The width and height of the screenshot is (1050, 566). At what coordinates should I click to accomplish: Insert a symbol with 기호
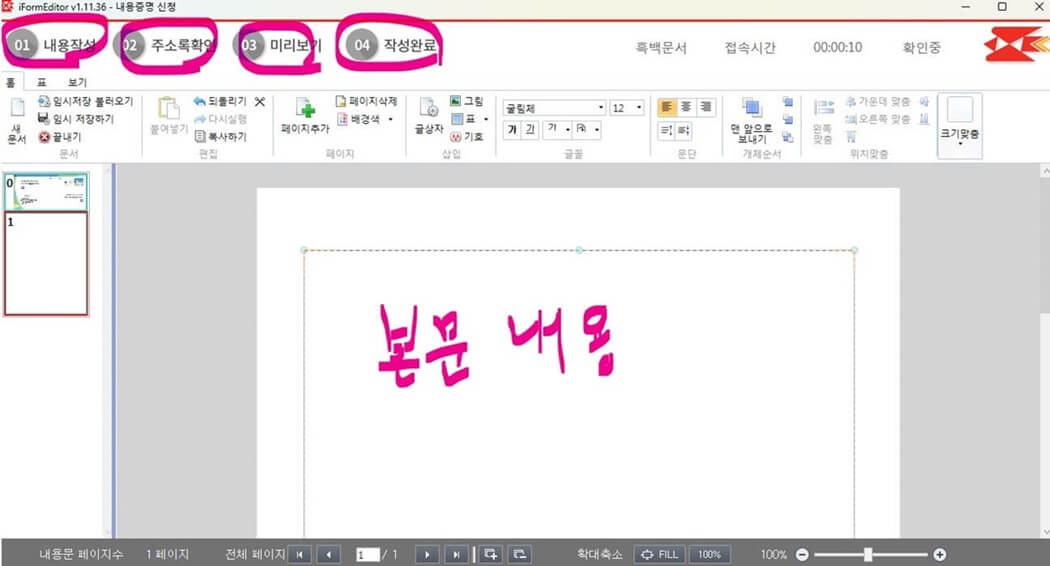point(467,137)
